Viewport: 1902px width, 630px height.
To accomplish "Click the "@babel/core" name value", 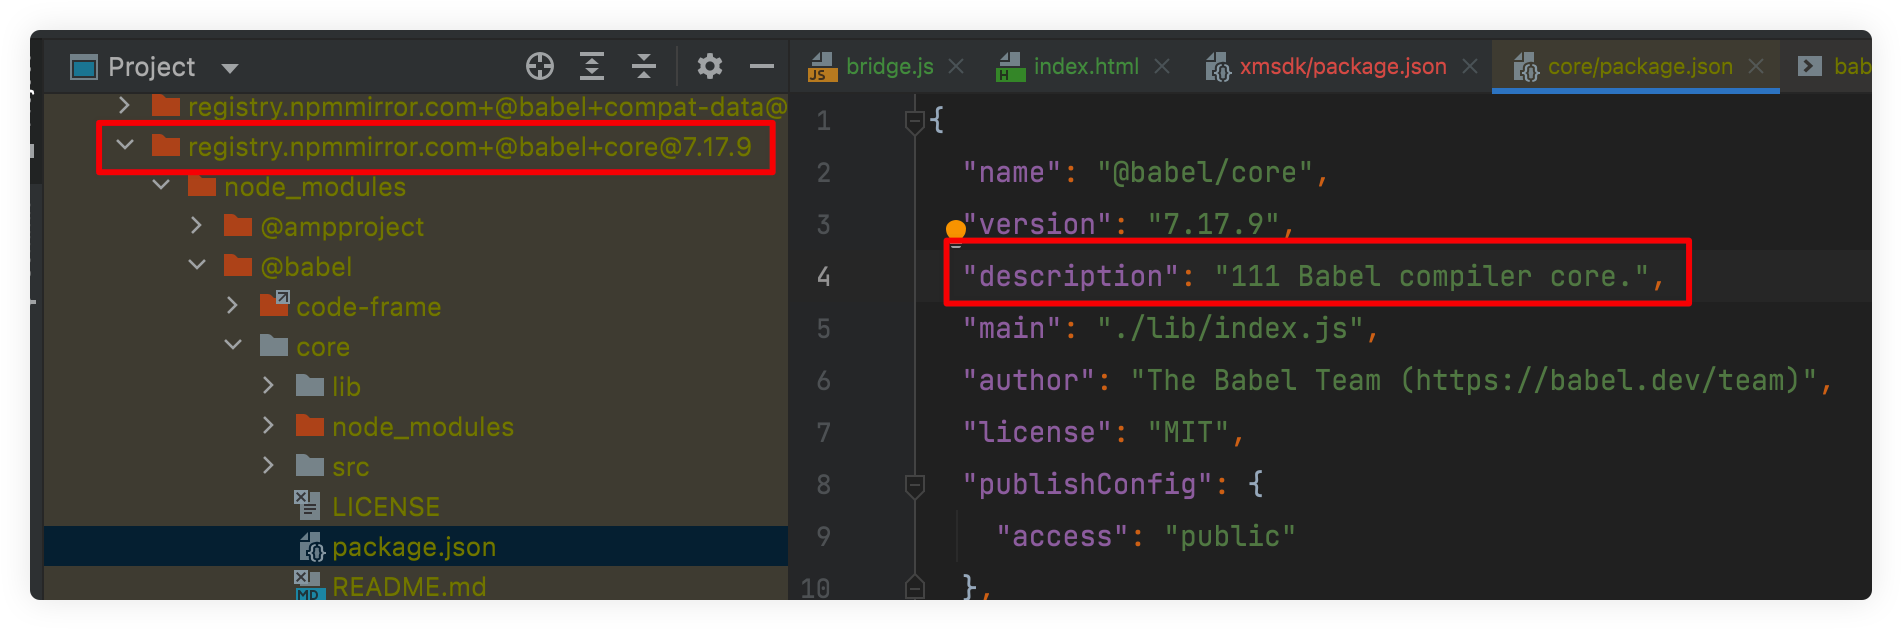I will pos(1205,172).
